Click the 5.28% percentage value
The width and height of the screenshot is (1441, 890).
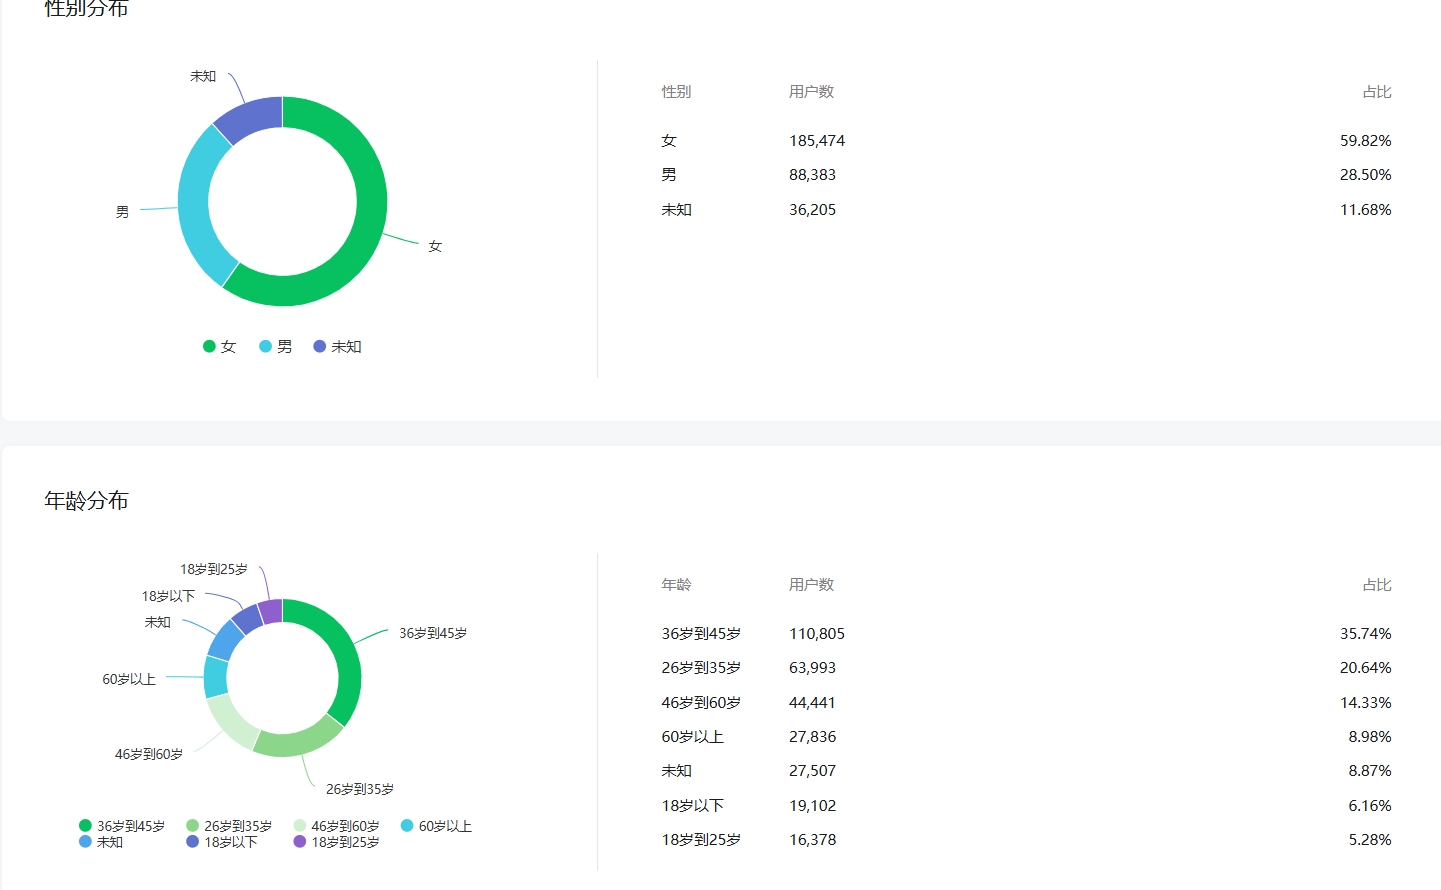[1370, 840]
